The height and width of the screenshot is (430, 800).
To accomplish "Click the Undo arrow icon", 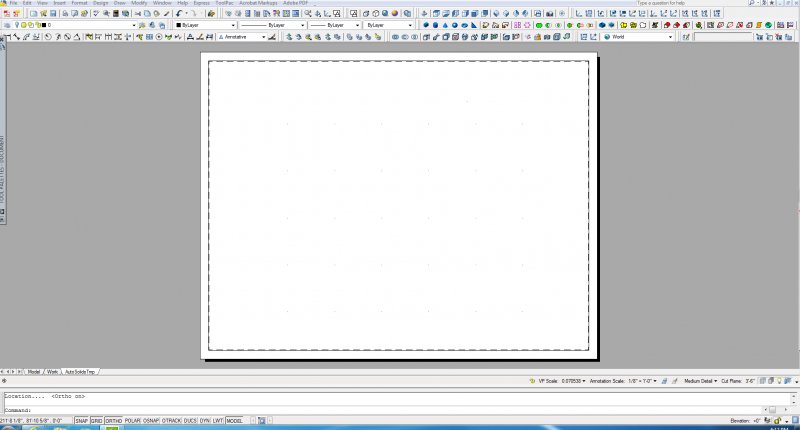I will [x=179, y=13].
